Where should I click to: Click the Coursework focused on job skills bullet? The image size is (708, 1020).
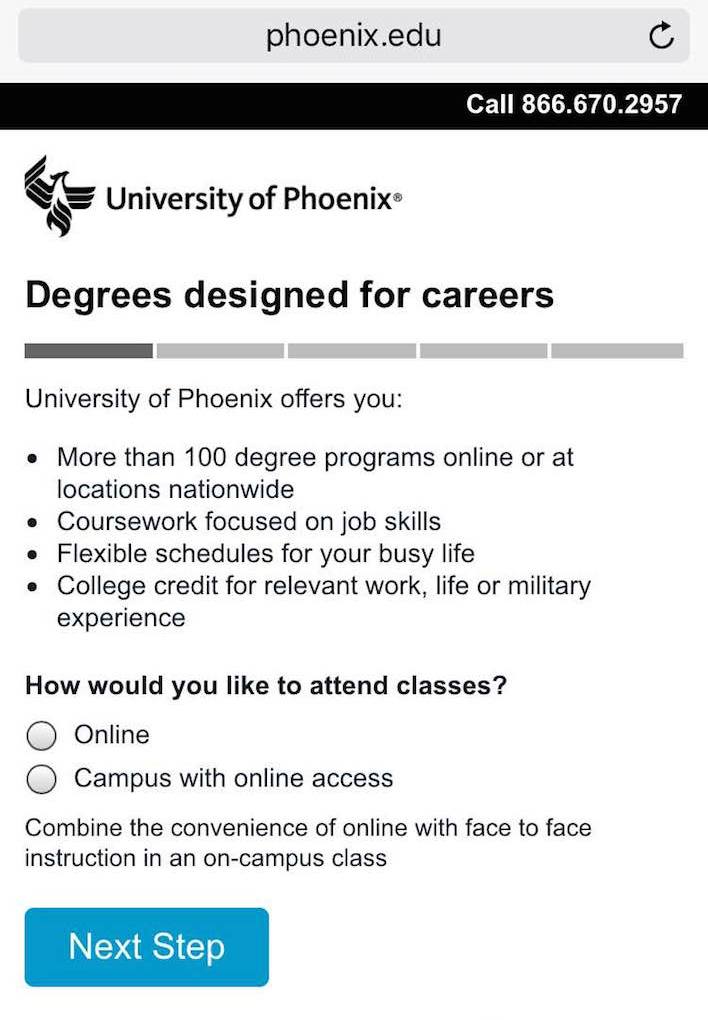[x=249, y=522]
